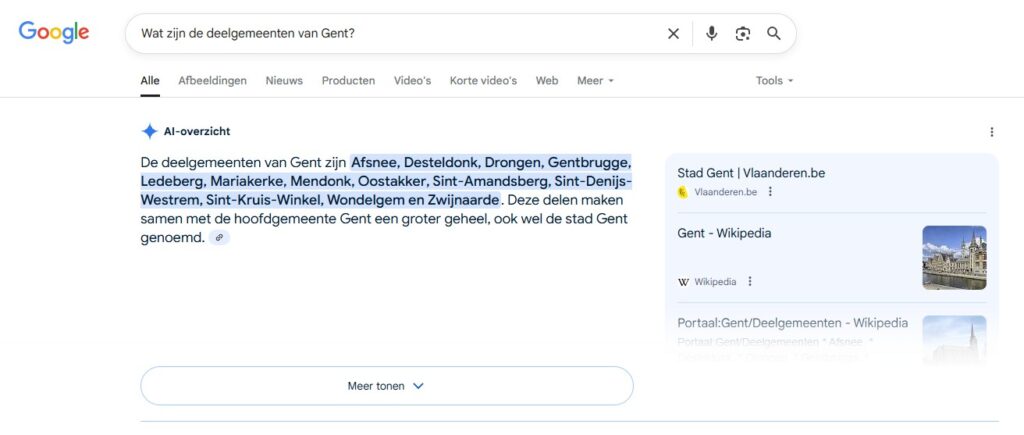Switch to Nieuws tab
This screenshot has width=1024, height=435.
point(284,80)
